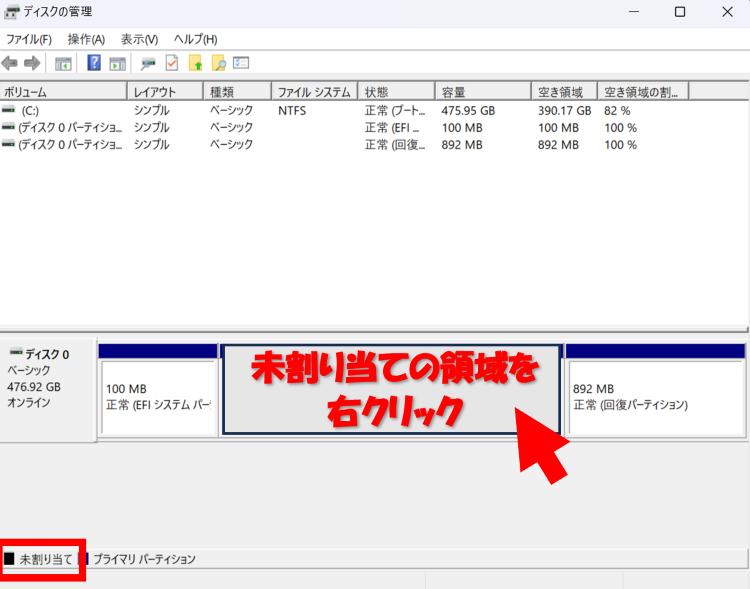
Task: Click the blue プライマリ パーティション legend swatch
Action: (86, 558)
